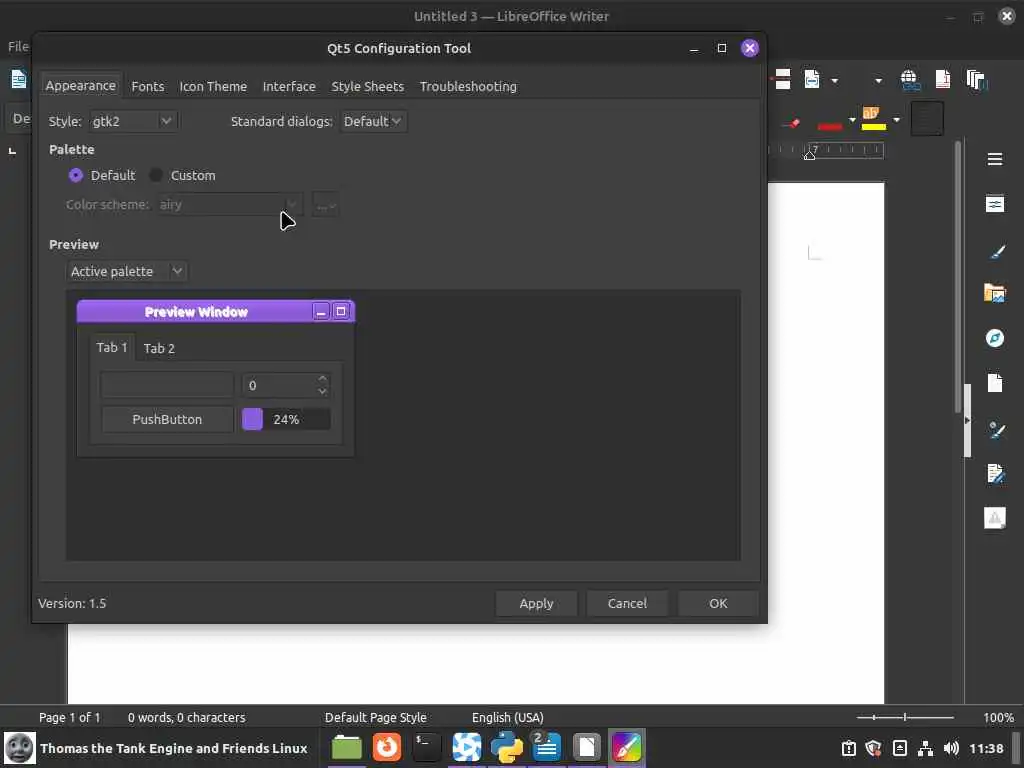The image size is (1024, 768).
Task: Click the Preview Window maximize button
Action: (341, 312)
